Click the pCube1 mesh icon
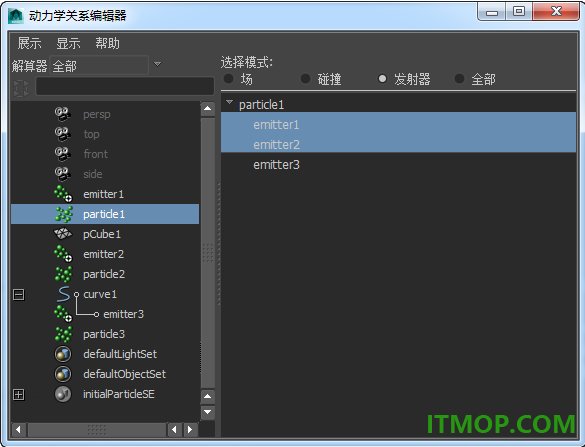 pyautogui.click(x=63, y=234)
